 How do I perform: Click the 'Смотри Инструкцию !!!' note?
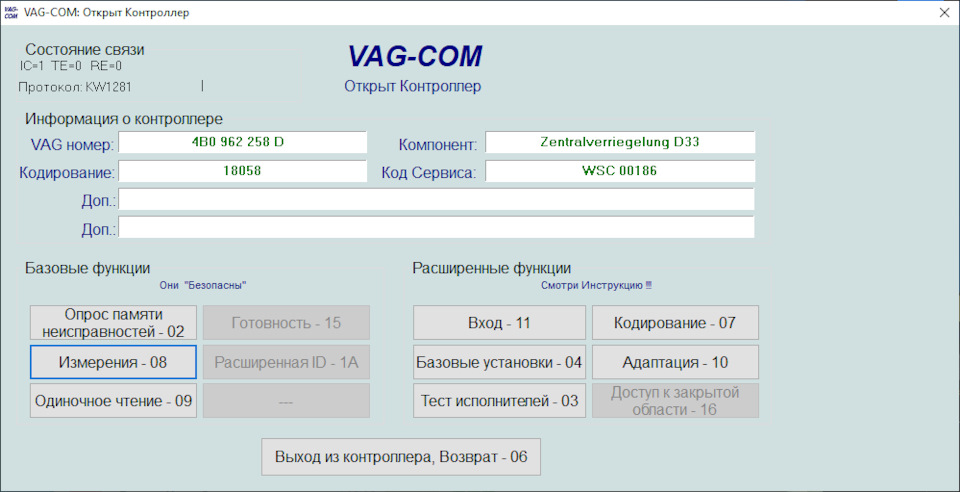(597, 285)
